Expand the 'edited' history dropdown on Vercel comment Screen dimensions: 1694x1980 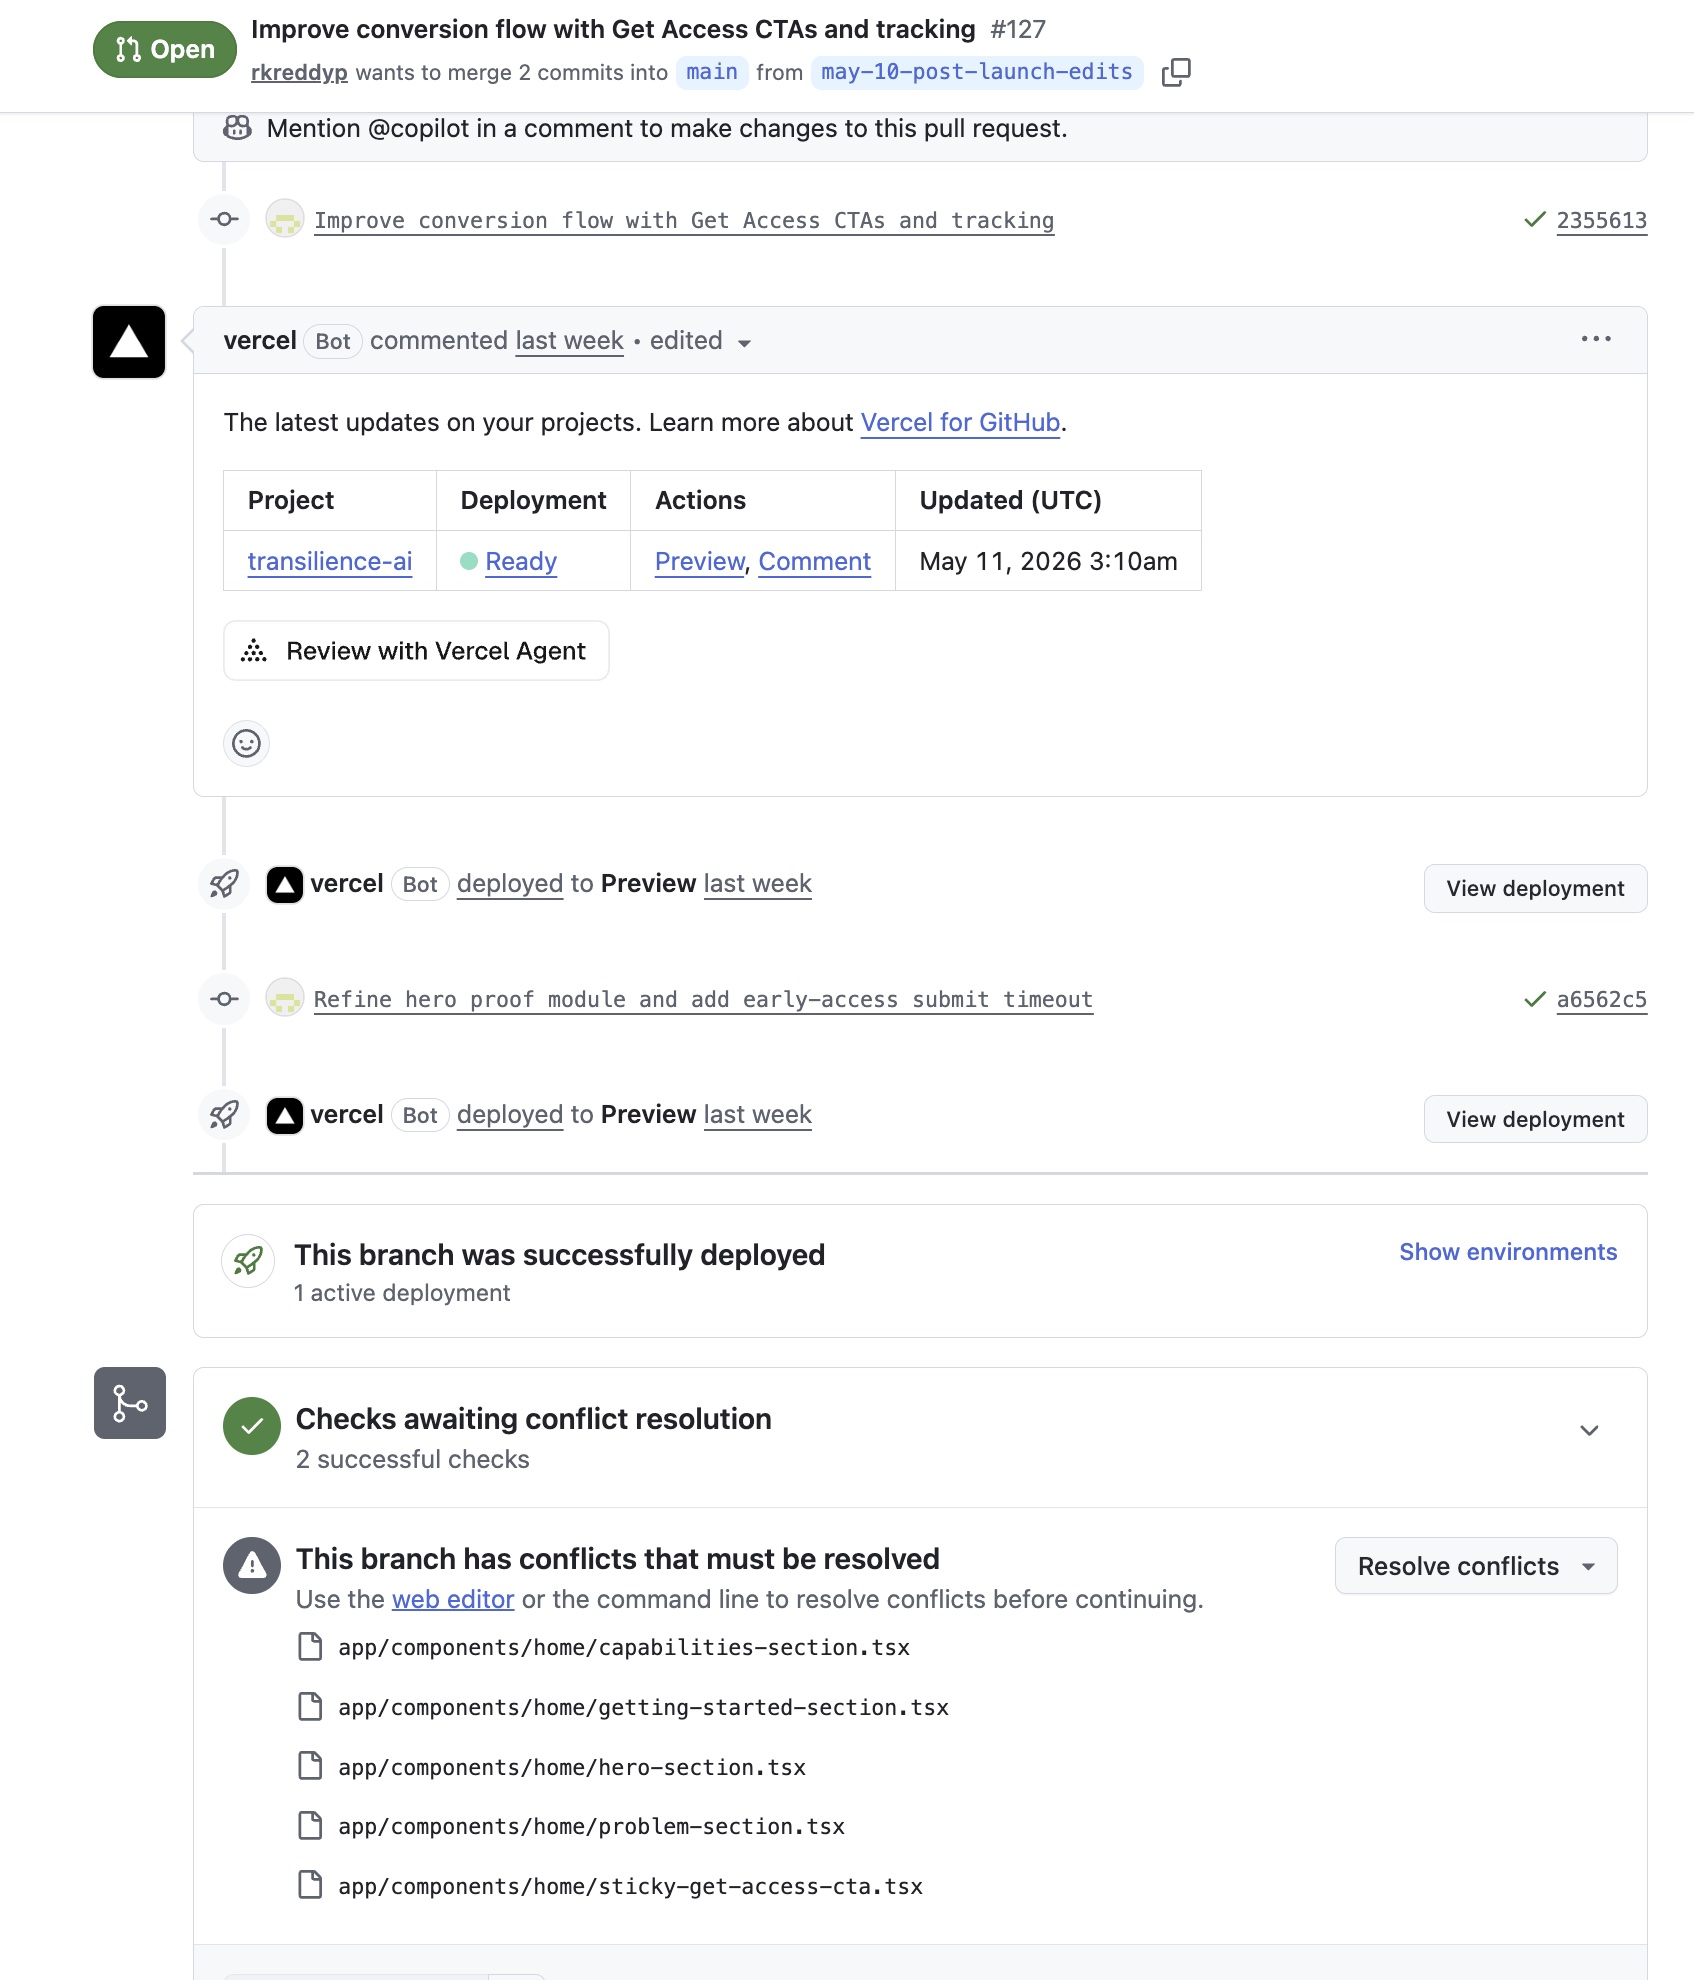(x=701, y=341)
